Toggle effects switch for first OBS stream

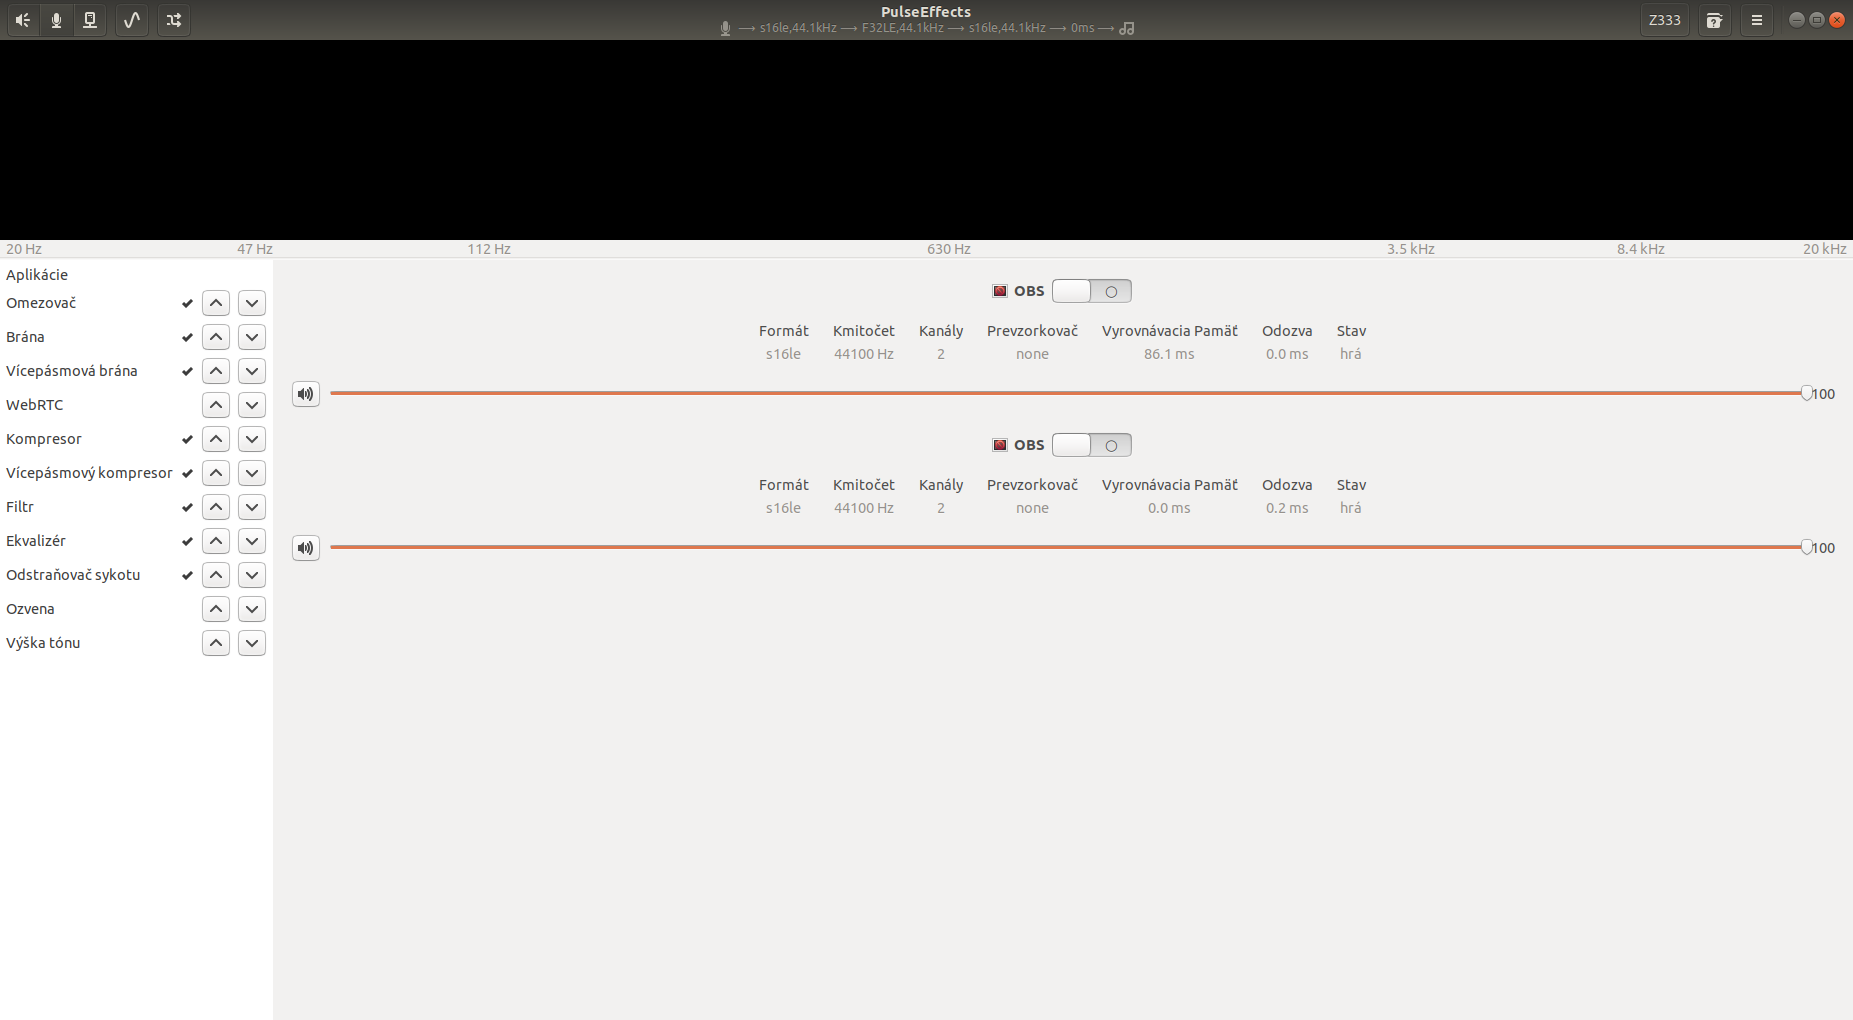click(1092, 291)
